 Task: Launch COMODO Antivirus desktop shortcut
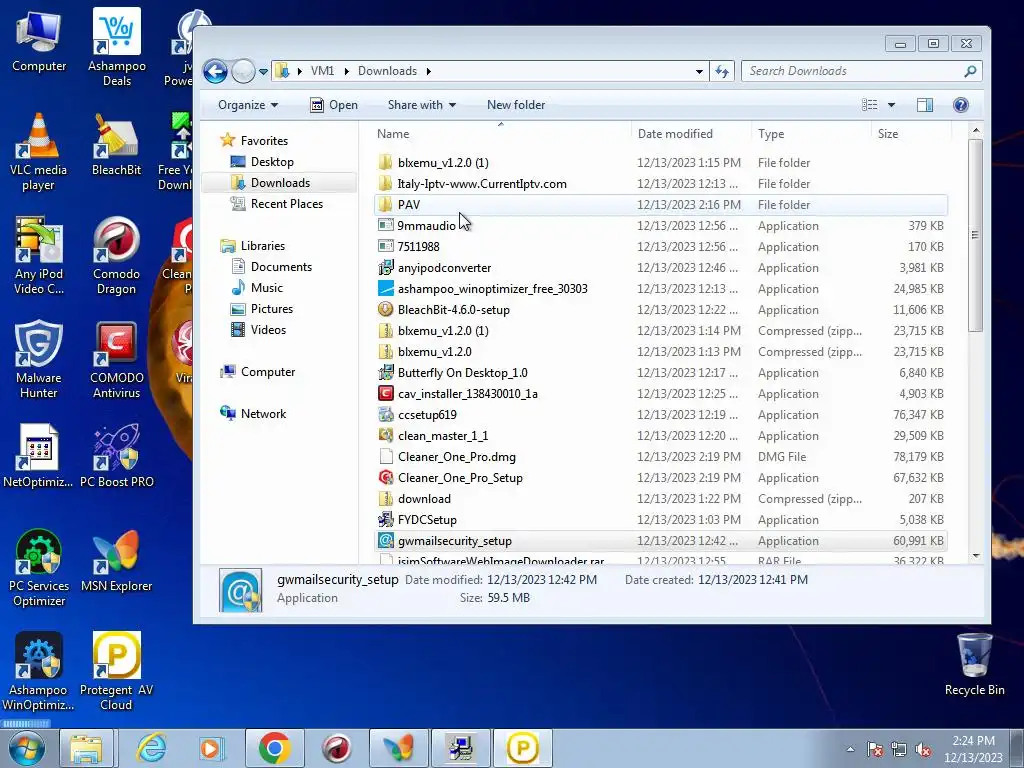[116, 360]
